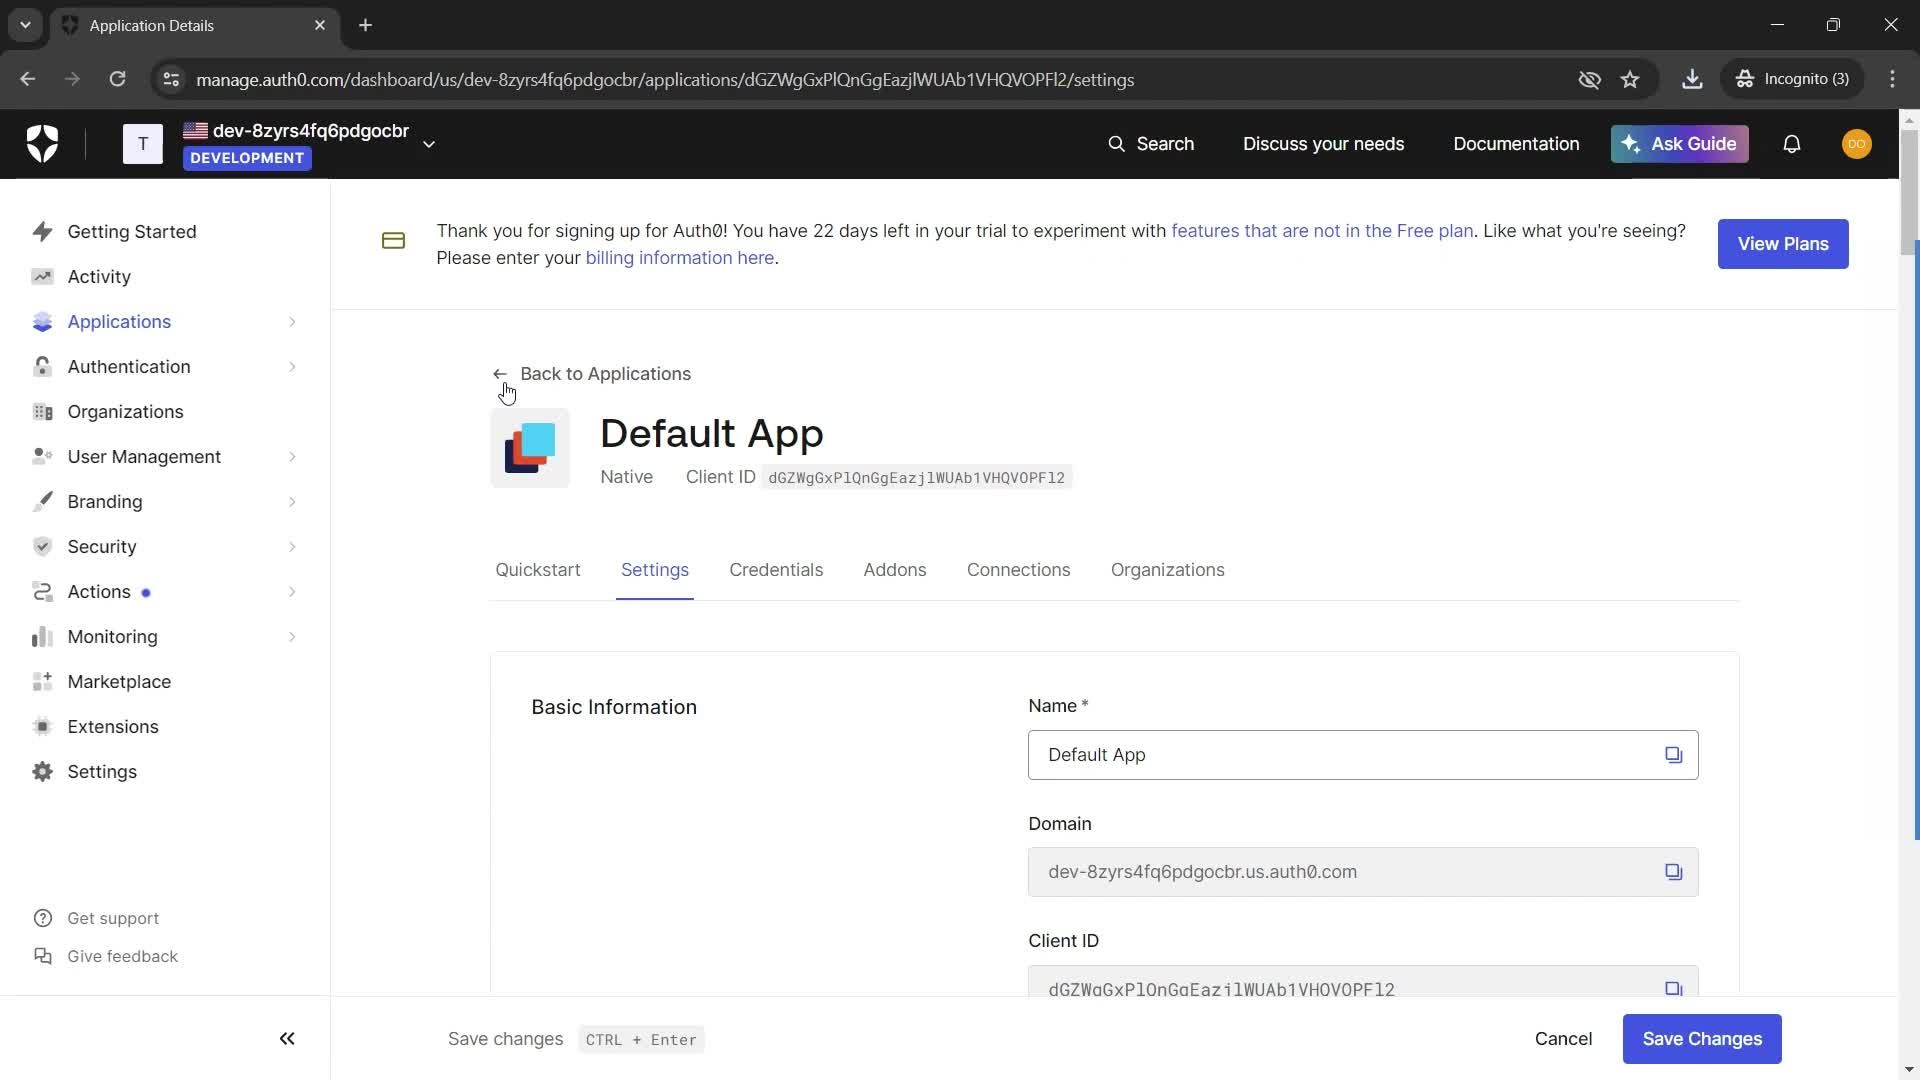Collapse the sidebar with double-chevron icon
The image size is (1920, 1080).
[287, 1039]
